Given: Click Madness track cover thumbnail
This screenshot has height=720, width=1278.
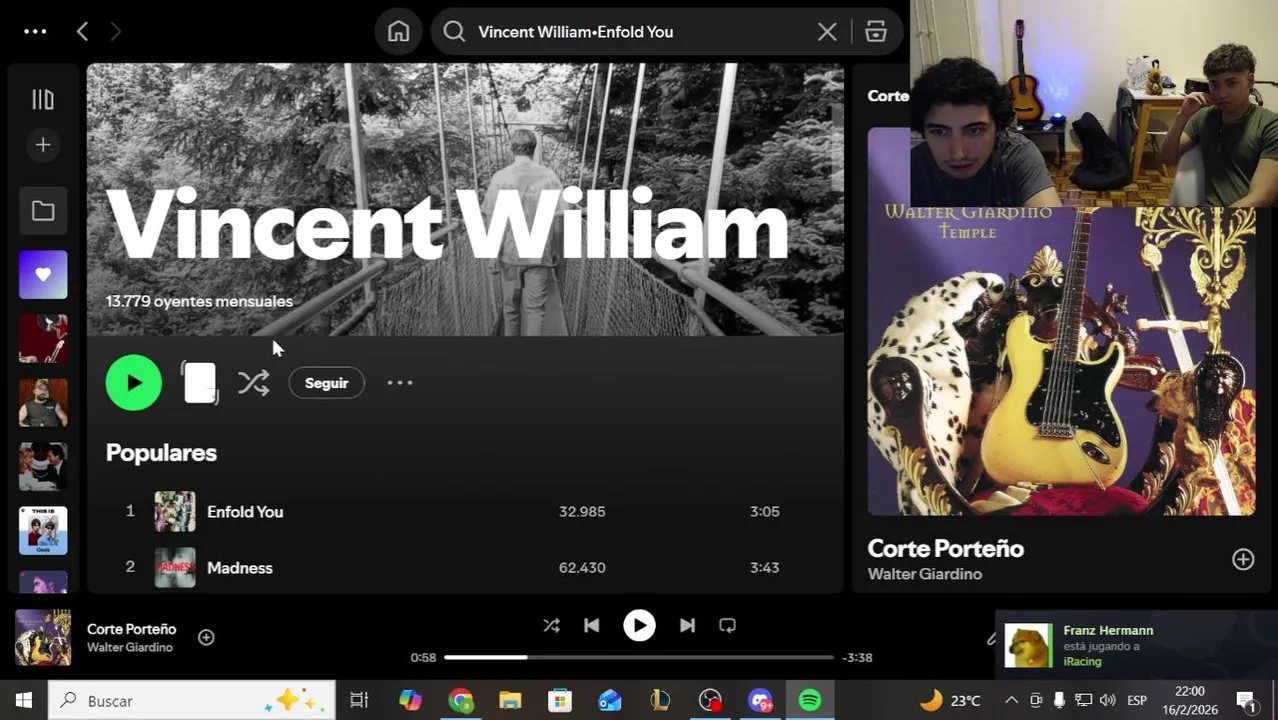Looking at the screenshot, I should coord(175,567).
